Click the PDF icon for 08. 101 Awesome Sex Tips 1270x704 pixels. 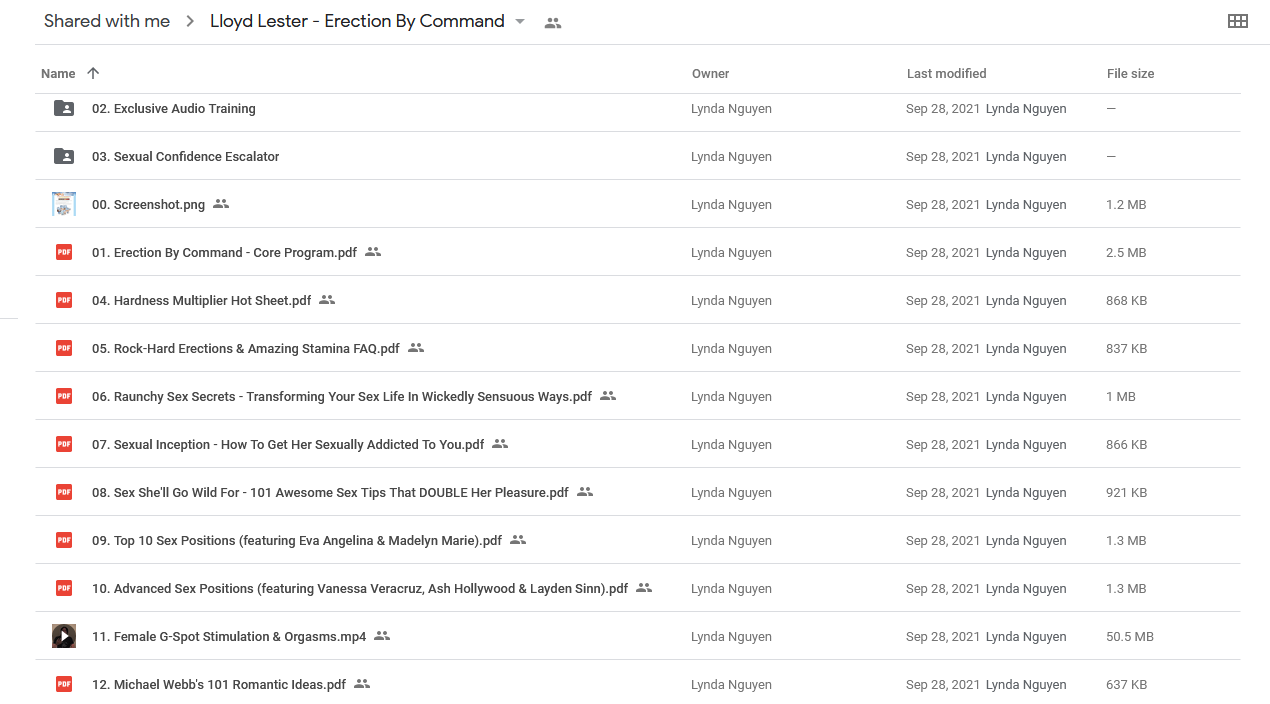pyautogui.click(x=64, y=492)
